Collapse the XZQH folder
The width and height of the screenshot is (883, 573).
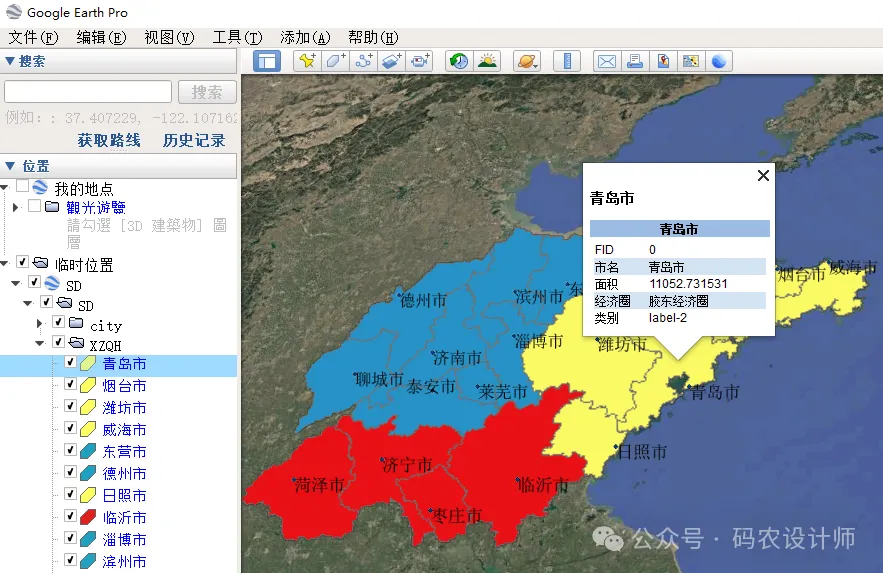(x=40, y=343)
